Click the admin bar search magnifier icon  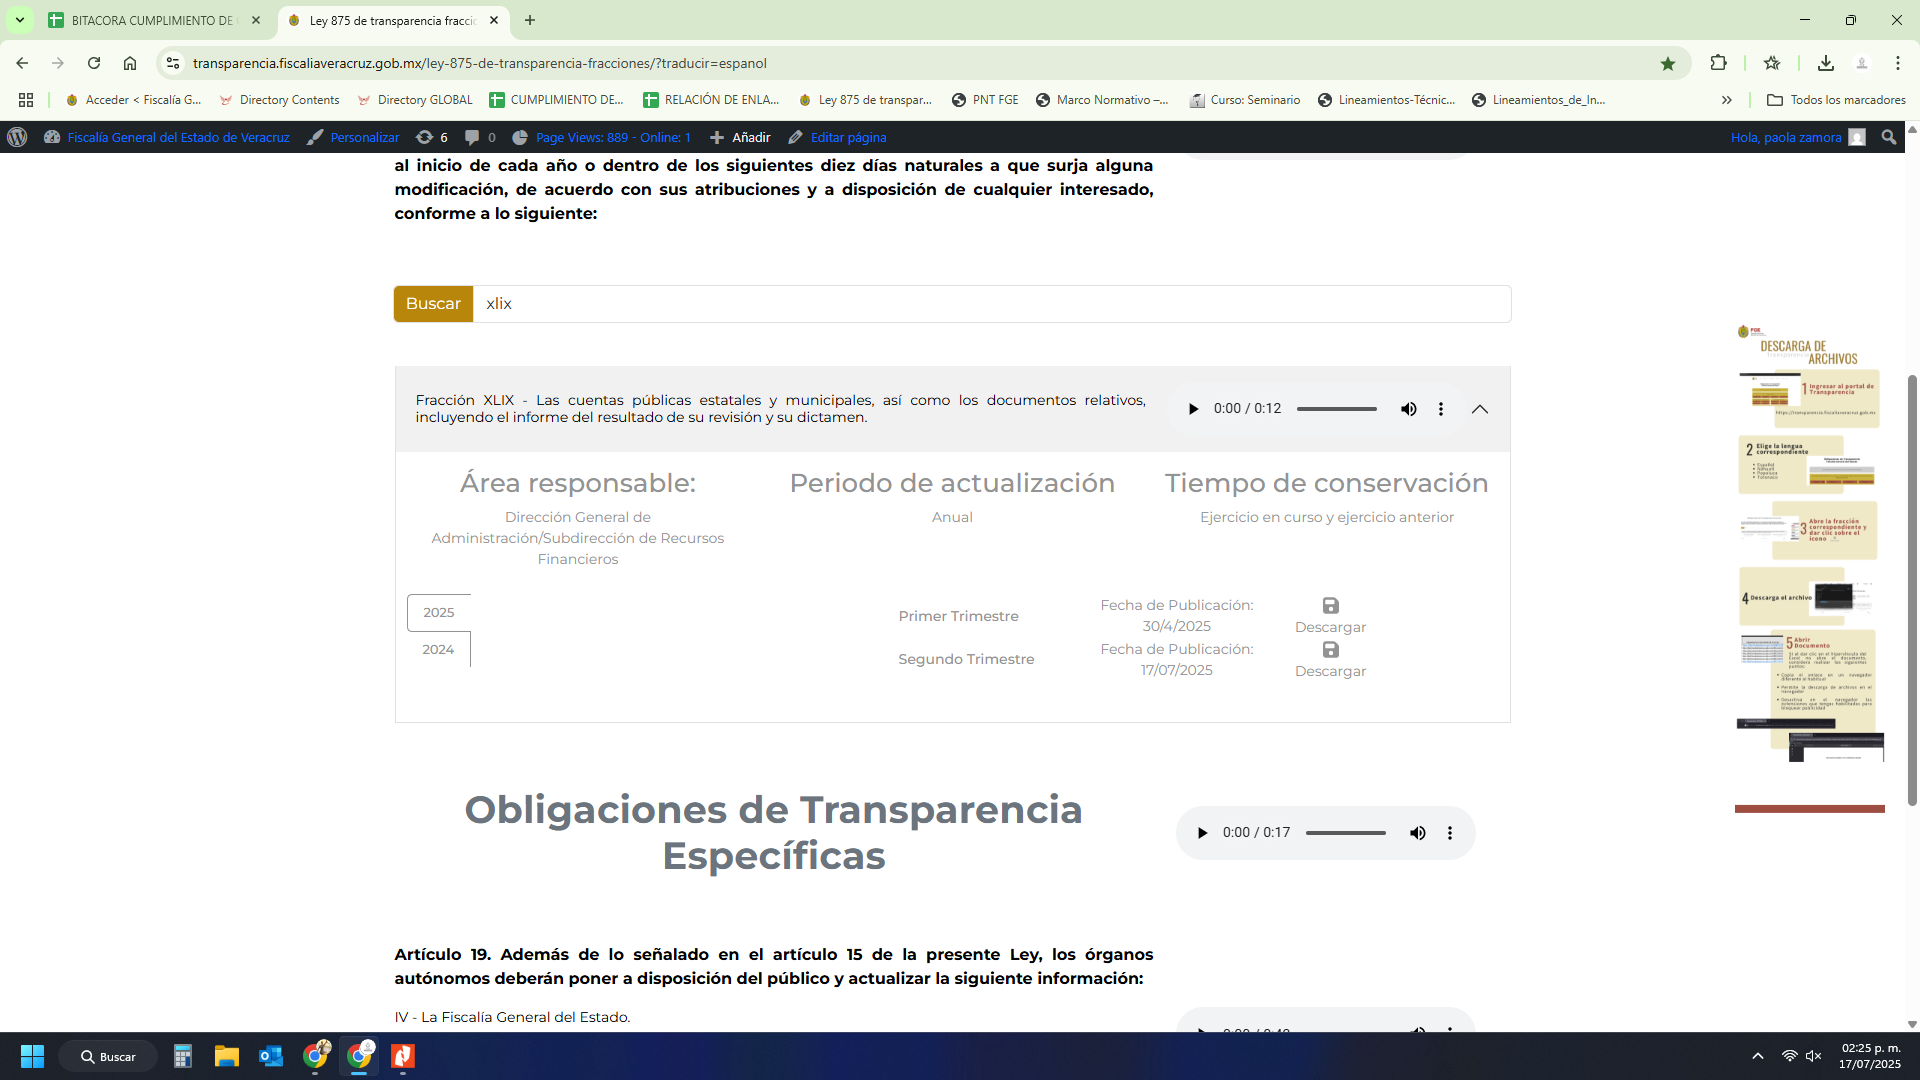1888,138
